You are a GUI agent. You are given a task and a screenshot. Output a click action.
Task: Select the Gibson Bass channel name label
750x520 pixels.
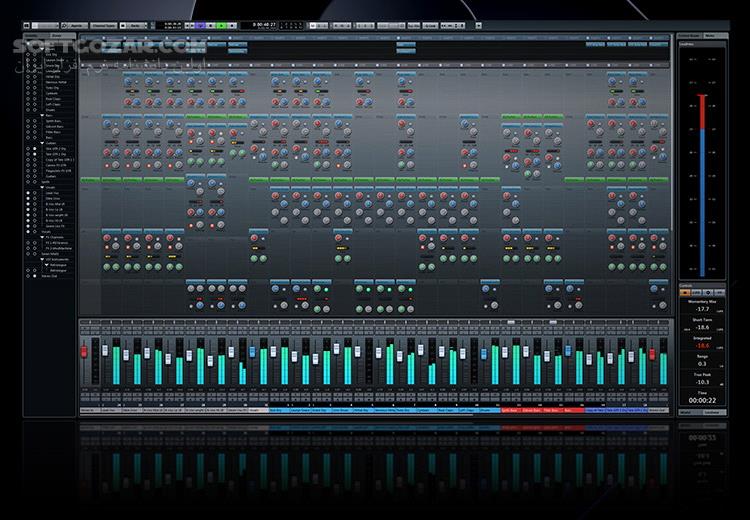[532, 410]
